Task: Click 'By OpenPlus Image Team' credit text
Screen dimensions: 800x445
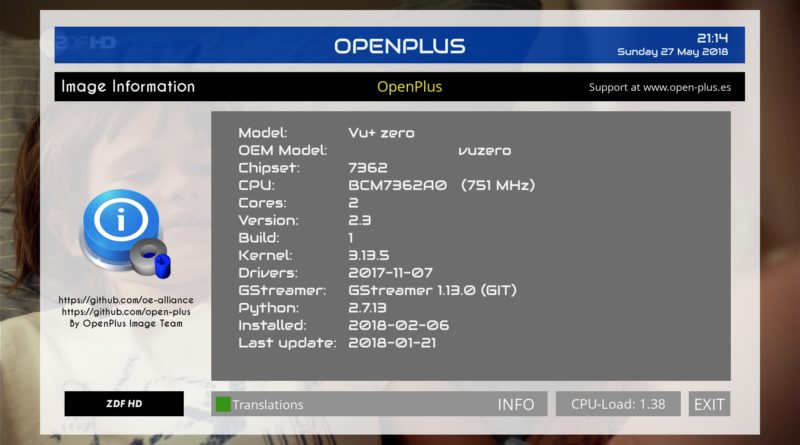Action: (126, 324)
